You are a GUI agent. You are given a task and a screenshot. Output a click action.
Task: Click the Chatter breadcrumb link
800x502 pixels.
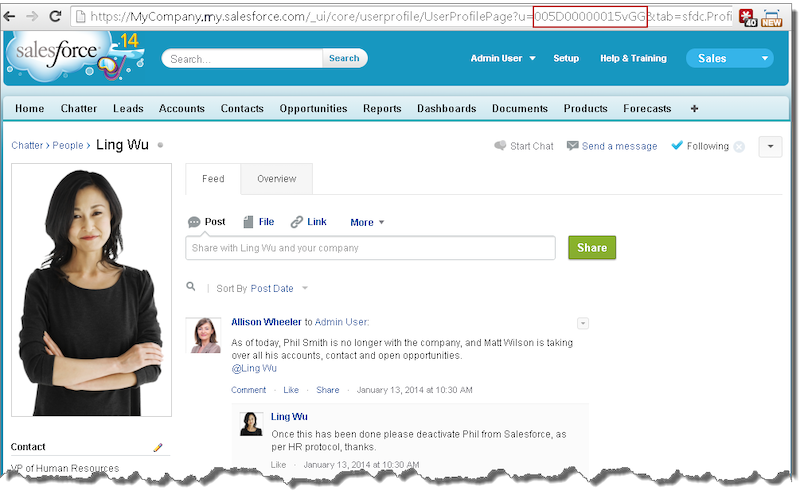(27, 145)
